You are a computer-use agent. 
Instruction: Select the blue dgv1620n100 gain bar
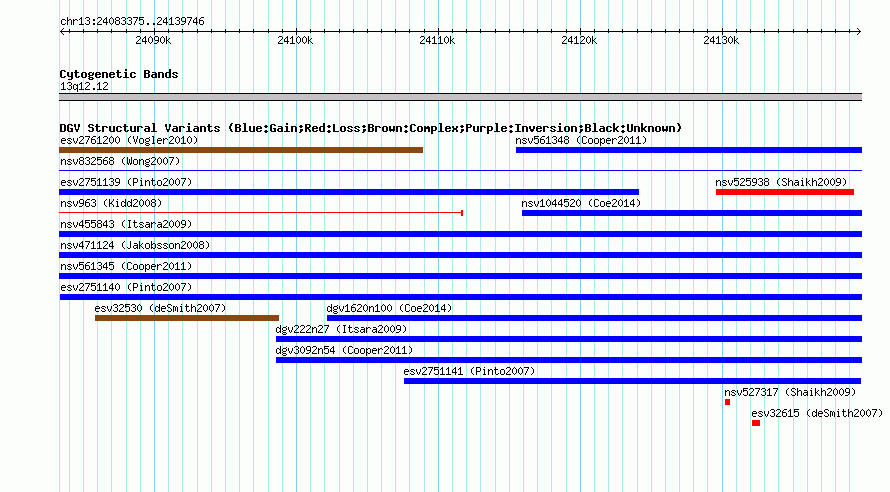594,318
